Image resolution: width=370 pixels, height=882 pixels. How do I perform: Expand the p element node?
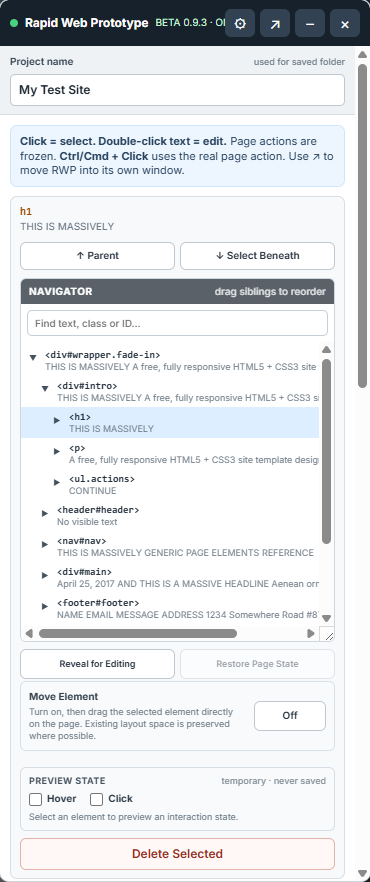[x=57, y=451]
